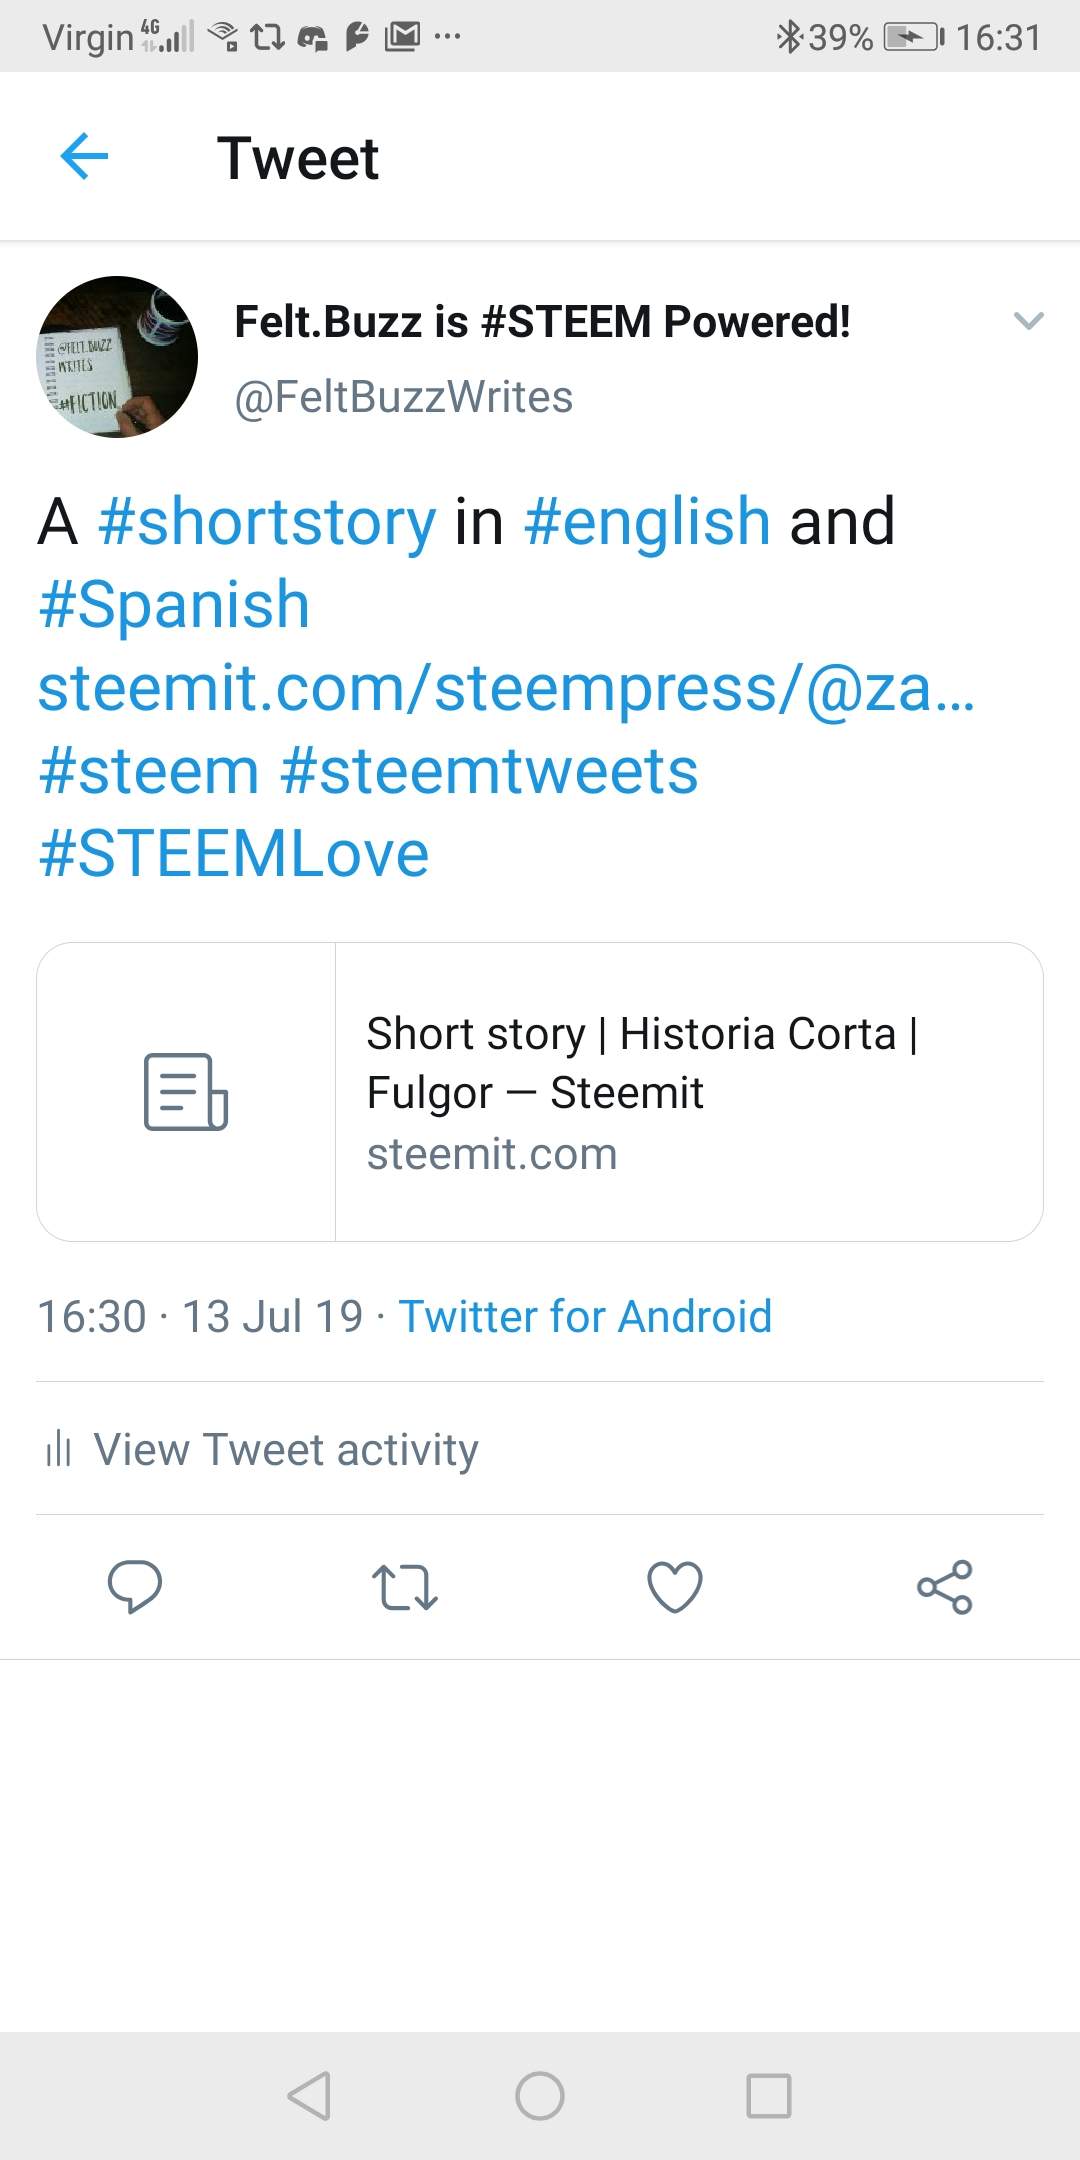Screen dimensions: 1080x2160
Task: Open the #english hashtag
Action: pyautogui.click(x=647, y=522)
